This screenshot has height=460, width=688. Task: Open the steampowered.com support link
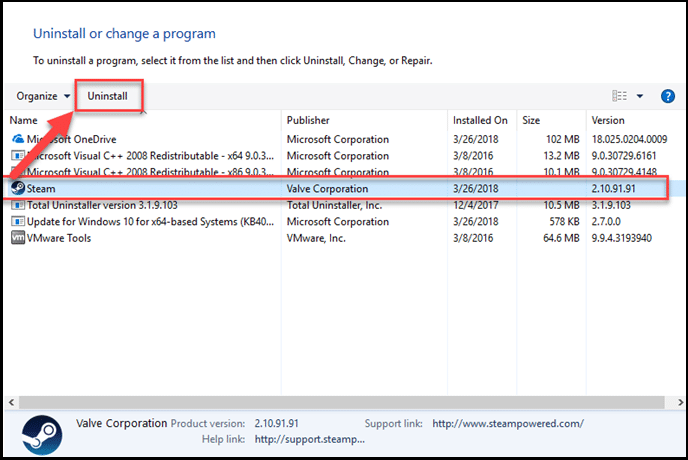tap(508, 424)
